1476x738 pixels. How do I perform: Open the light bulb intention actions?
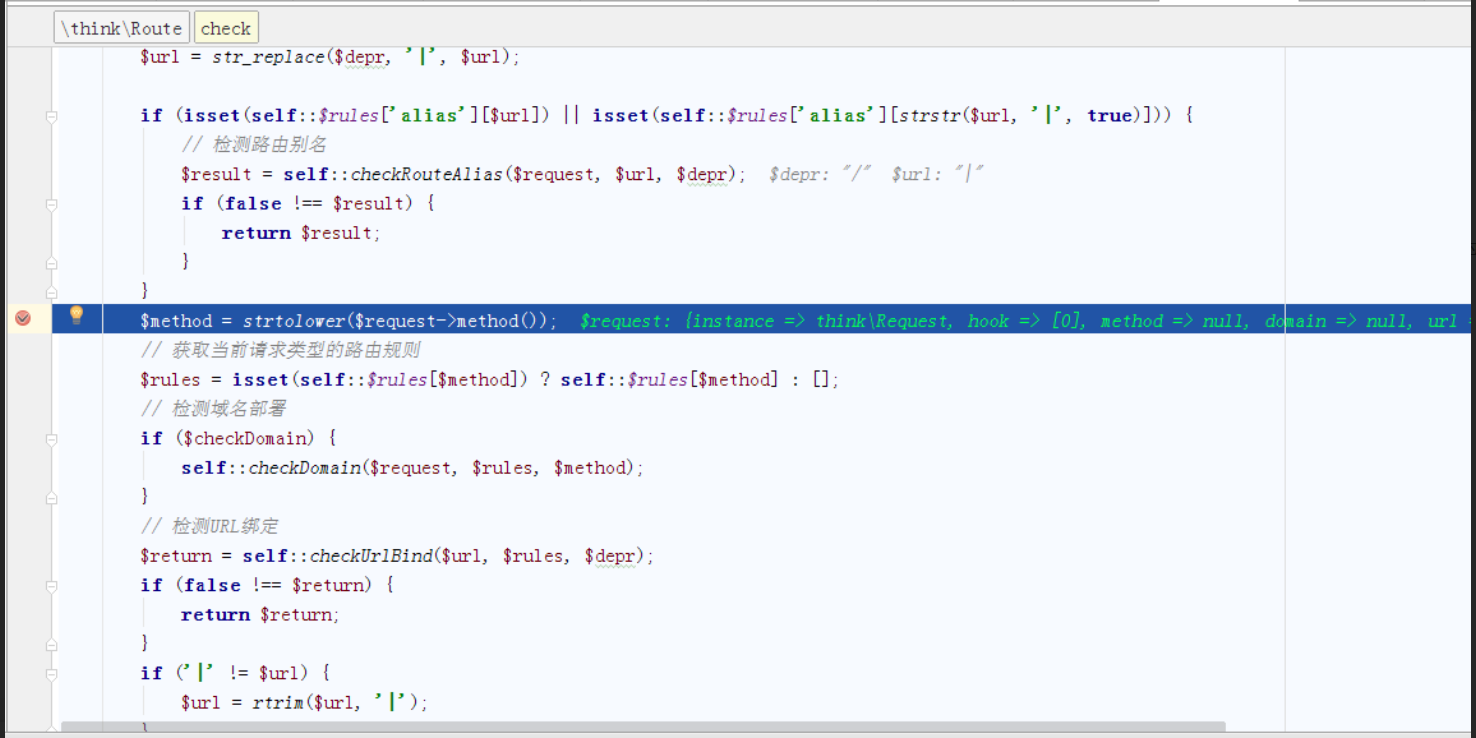(76, 316)
